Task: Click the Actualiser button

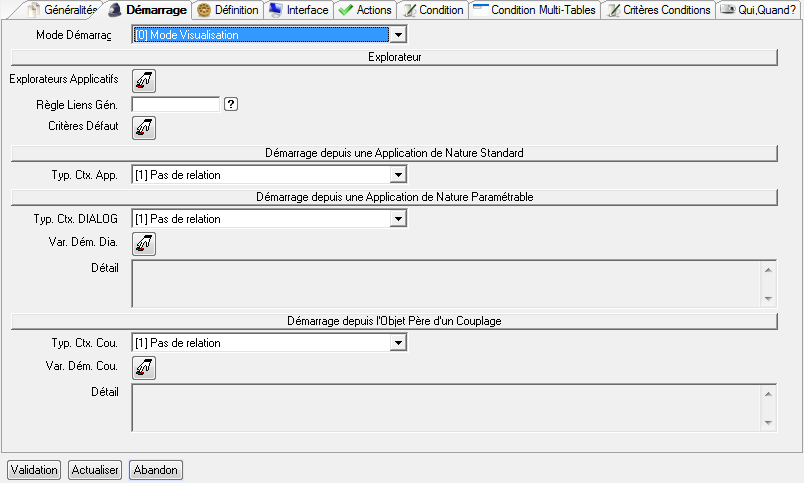Action: coord(95,470)
